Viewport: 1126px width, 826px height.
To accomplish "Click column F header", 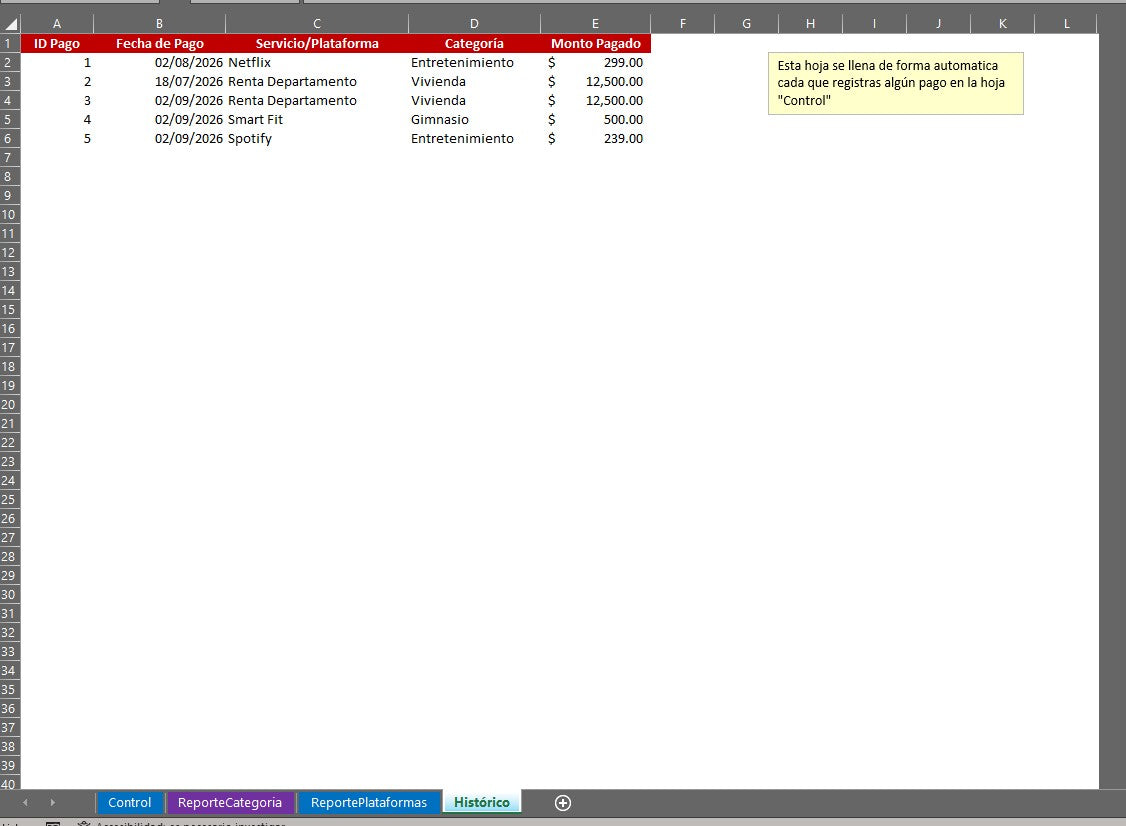I will (683, 24).
